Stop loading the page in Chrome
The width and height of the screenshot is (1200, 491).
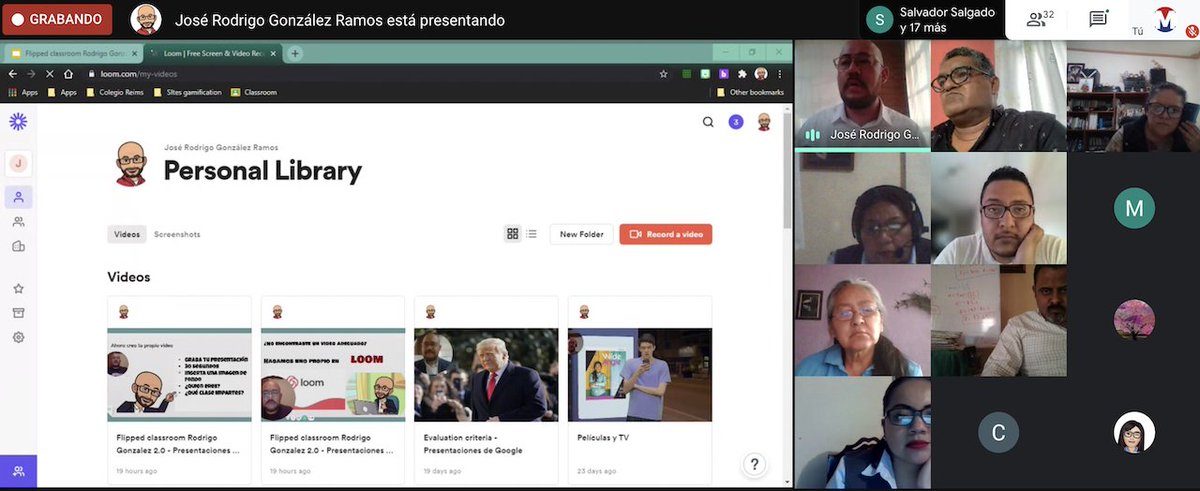point(49,74)
